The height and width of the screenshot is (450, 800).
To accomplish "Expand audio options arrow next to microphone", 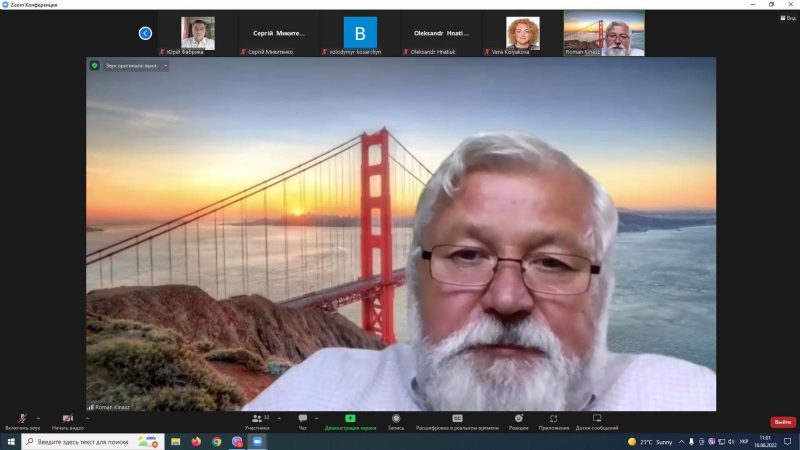I will coord(38,417).
